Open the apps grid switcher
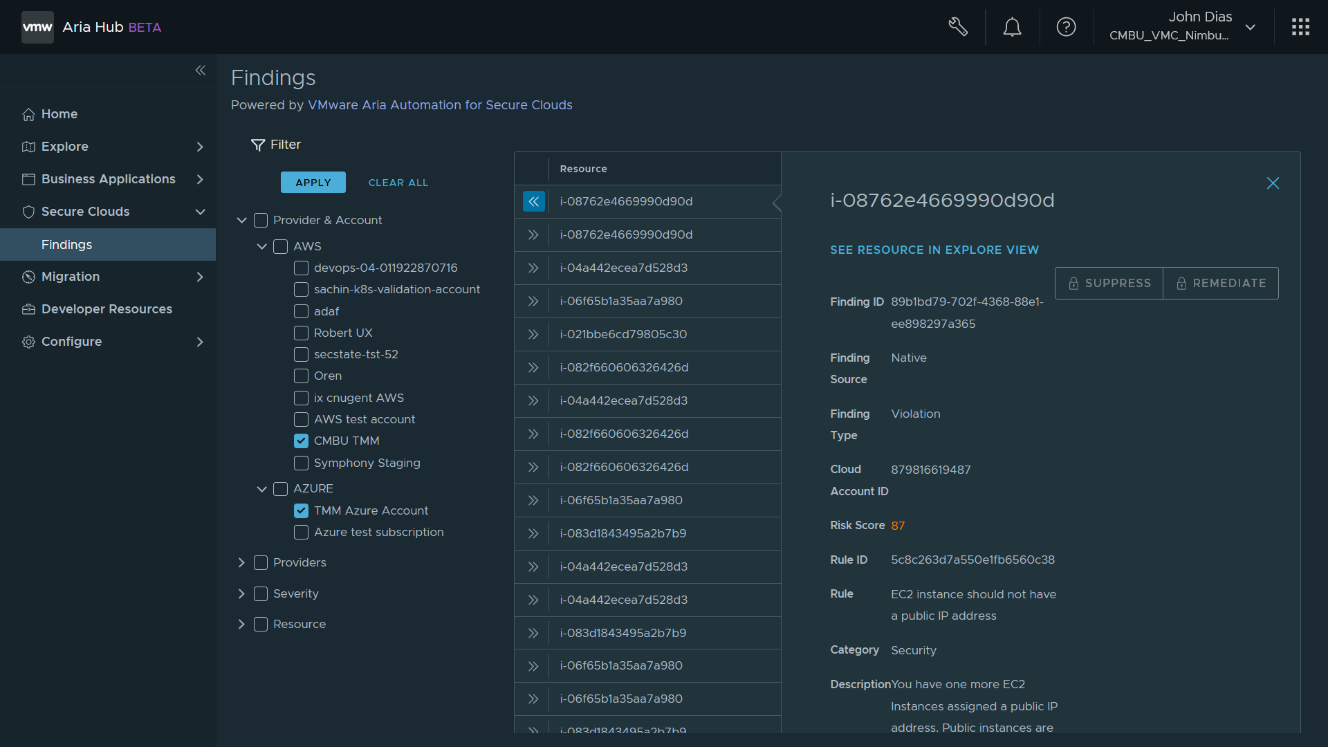 (1300, 27)
